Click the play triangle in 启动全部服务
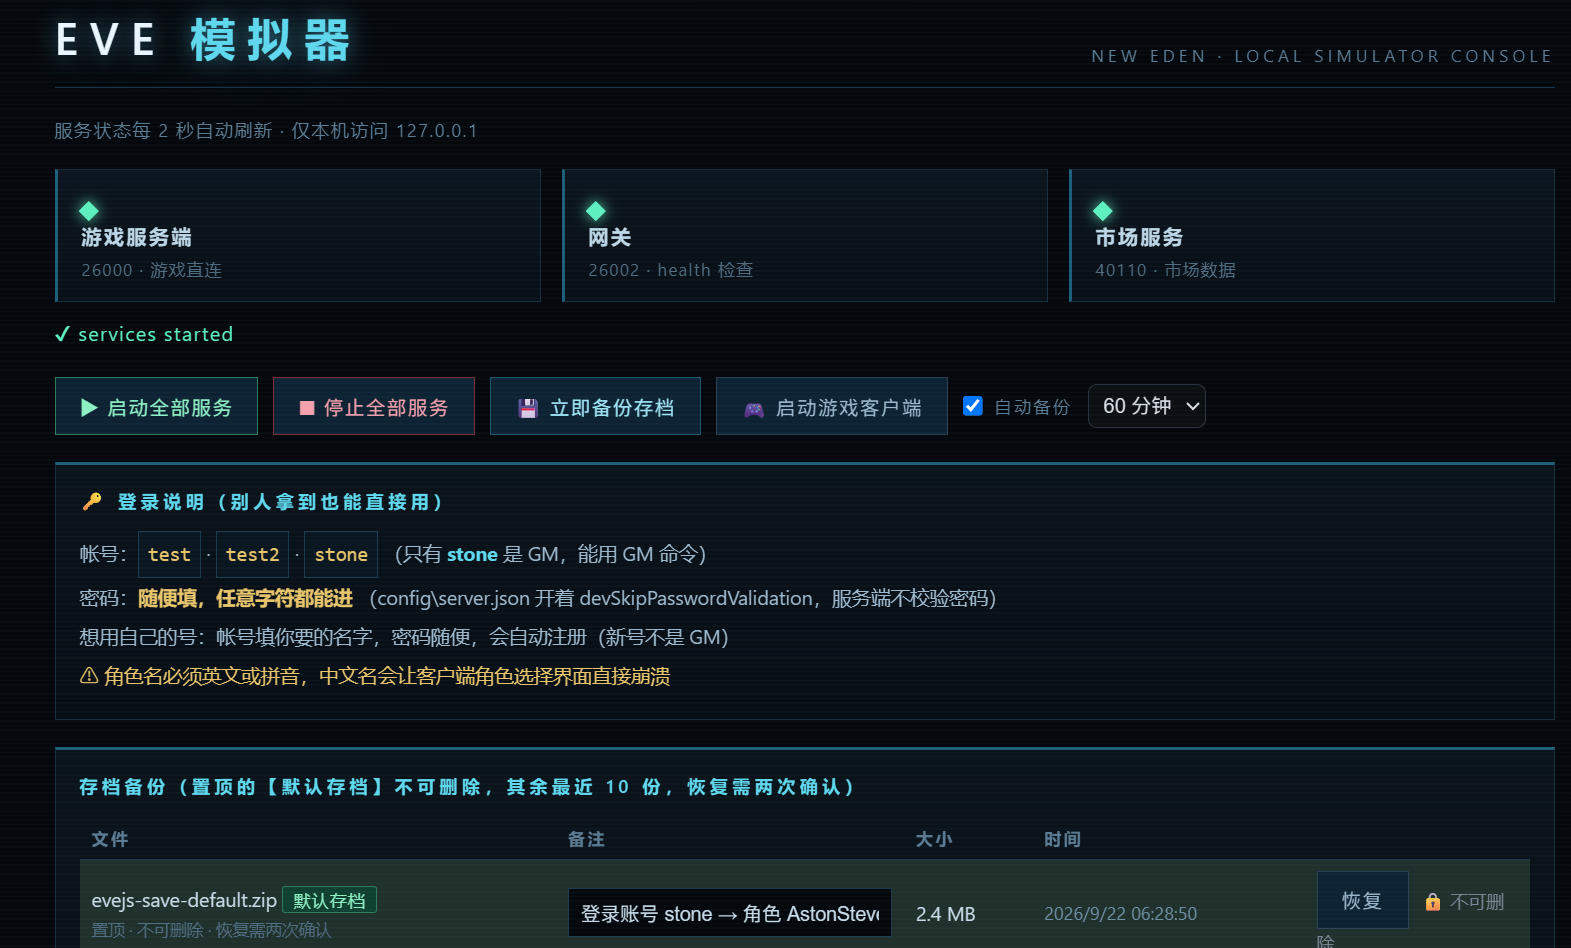 tap(89, 407)
